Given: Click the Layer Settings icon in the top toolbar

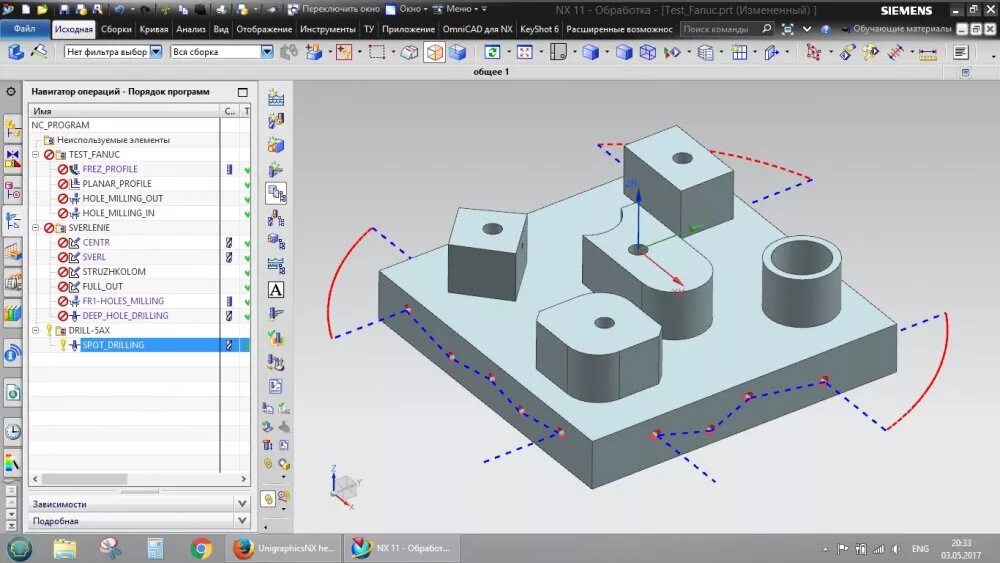Looking at the screenshot, I should click(705, 52).
